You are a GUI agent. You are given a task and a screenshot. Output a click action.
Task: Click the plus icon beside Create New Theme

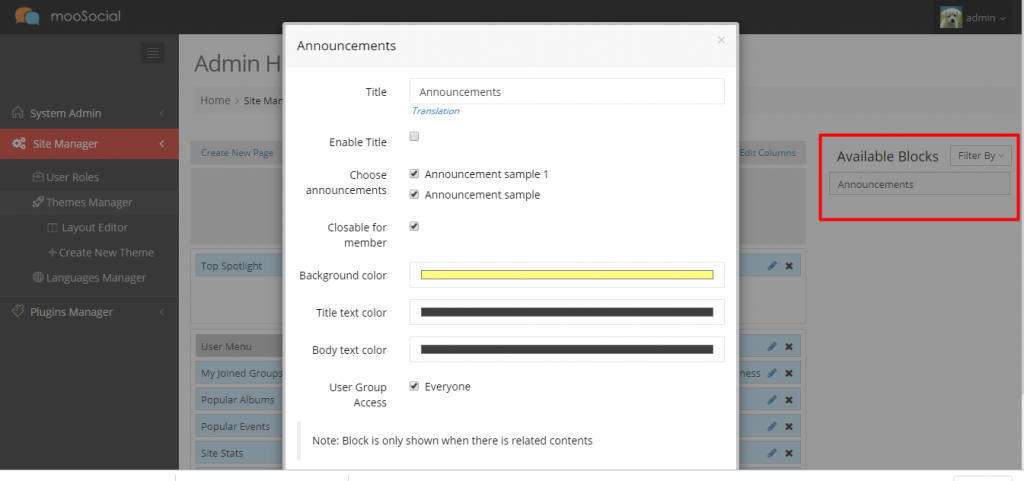coord(52,252)
